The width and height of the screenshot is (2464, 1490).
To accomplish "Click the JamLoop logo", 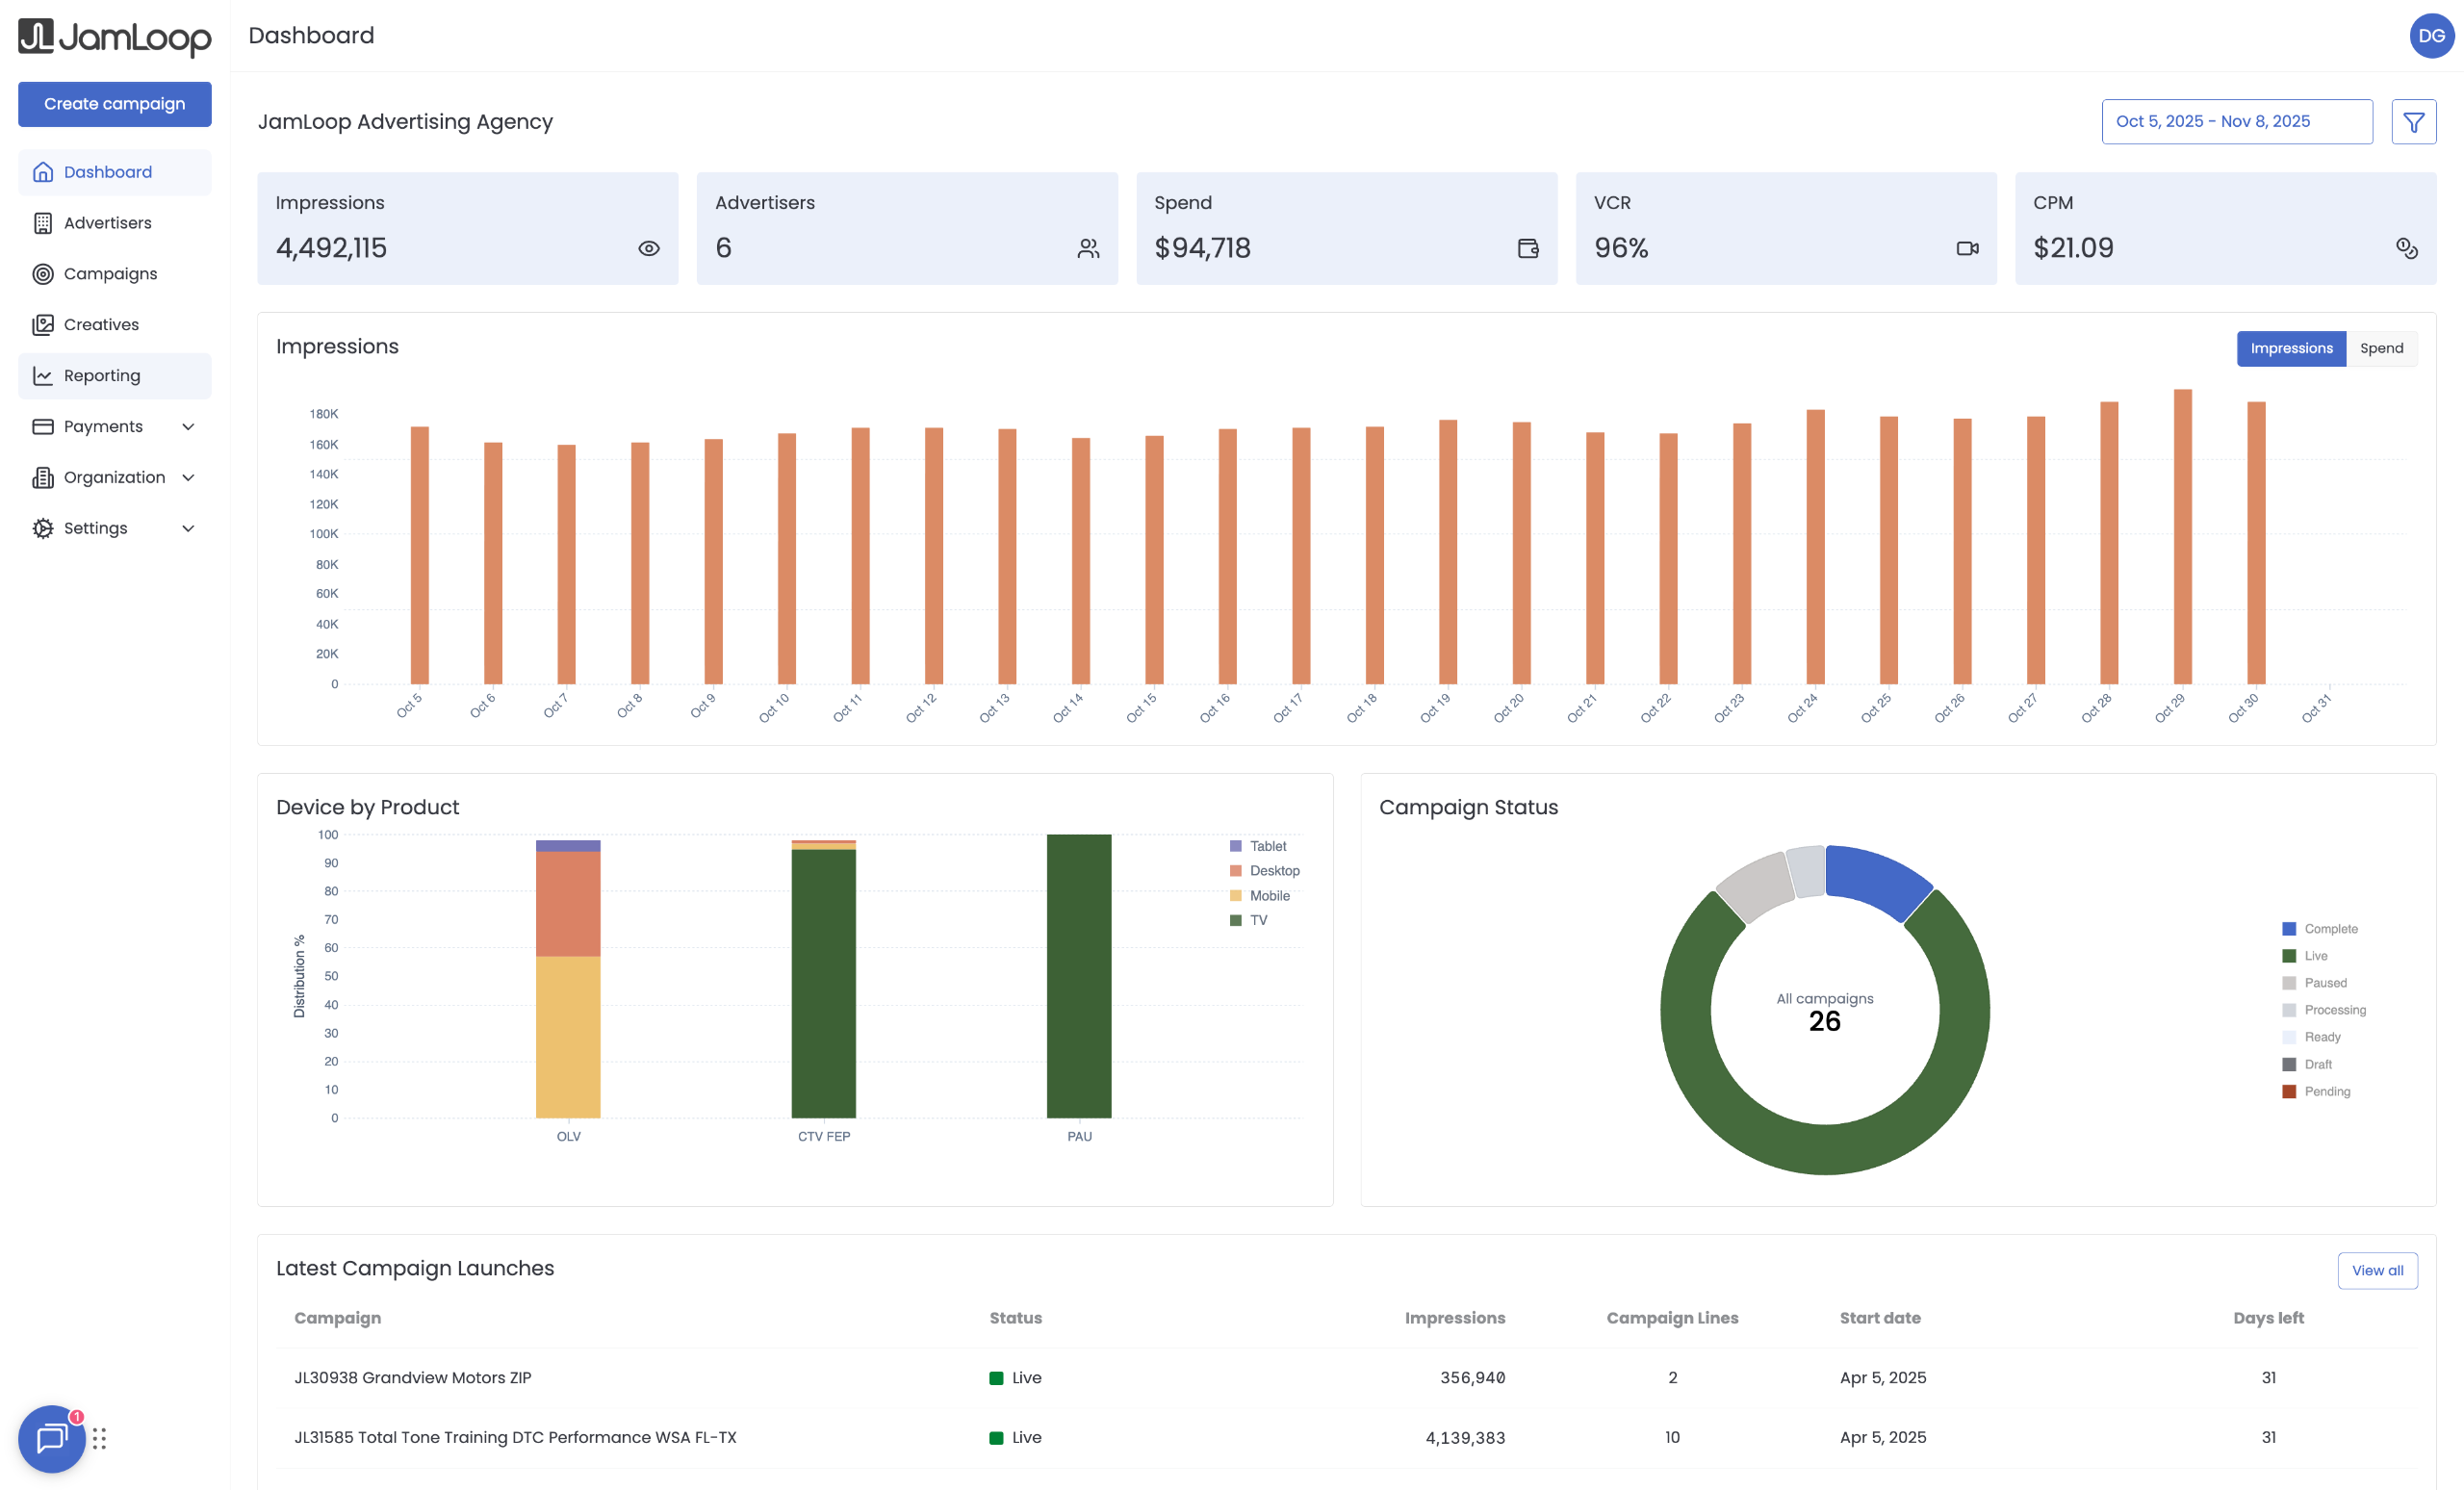I will [x=114, y=37].
